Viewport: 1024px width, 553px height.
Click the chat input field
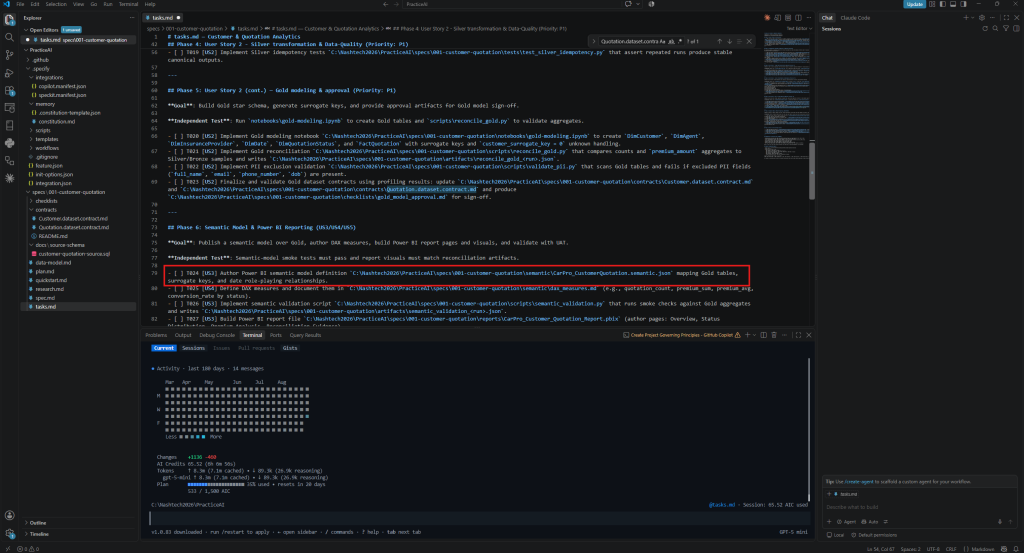point(918,507)
